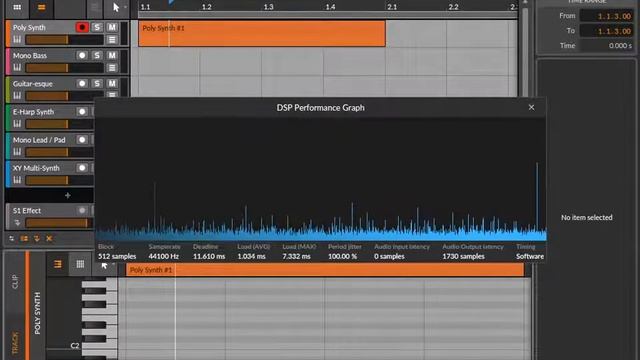Toggle the S1 Effect track record dot
Viewport: 640px width, 360px height.
click(x=82, y=211)
